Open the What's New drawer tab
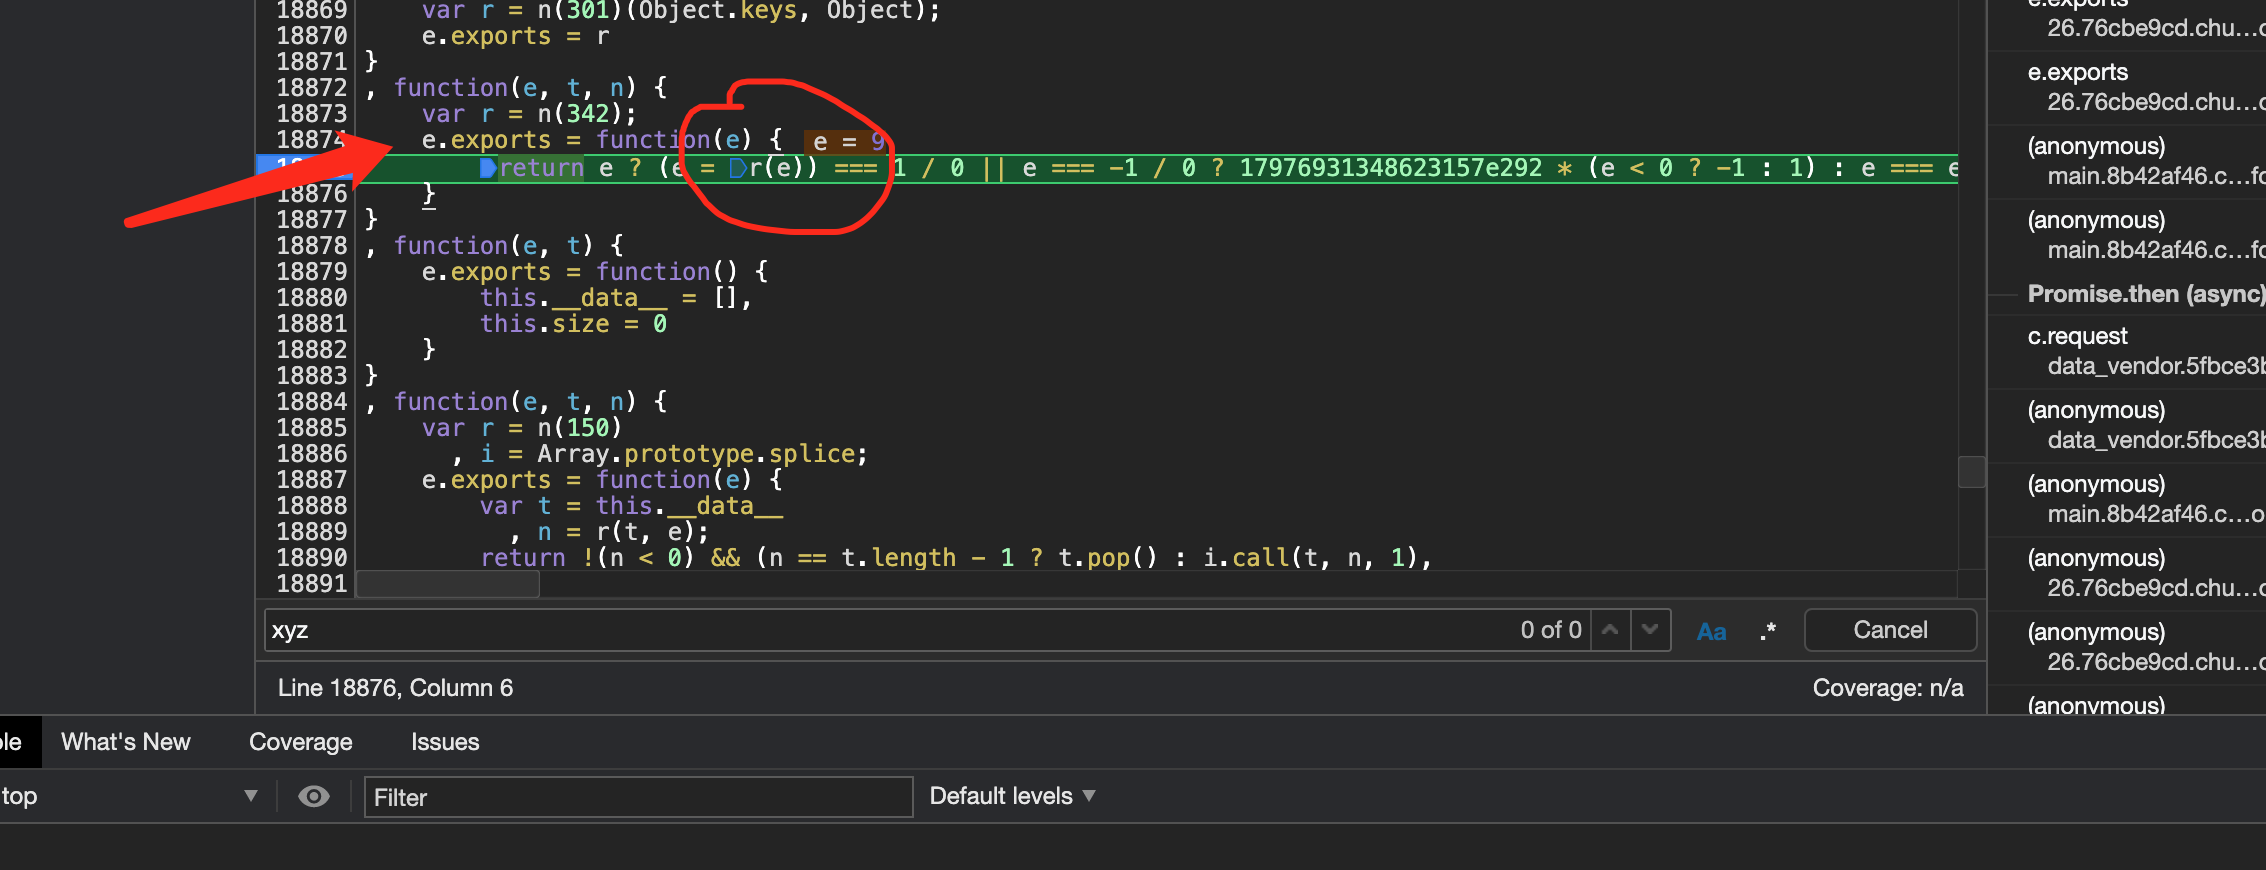Image resolution: width=2266 pixels, height=870 pixels. (125, 742)
